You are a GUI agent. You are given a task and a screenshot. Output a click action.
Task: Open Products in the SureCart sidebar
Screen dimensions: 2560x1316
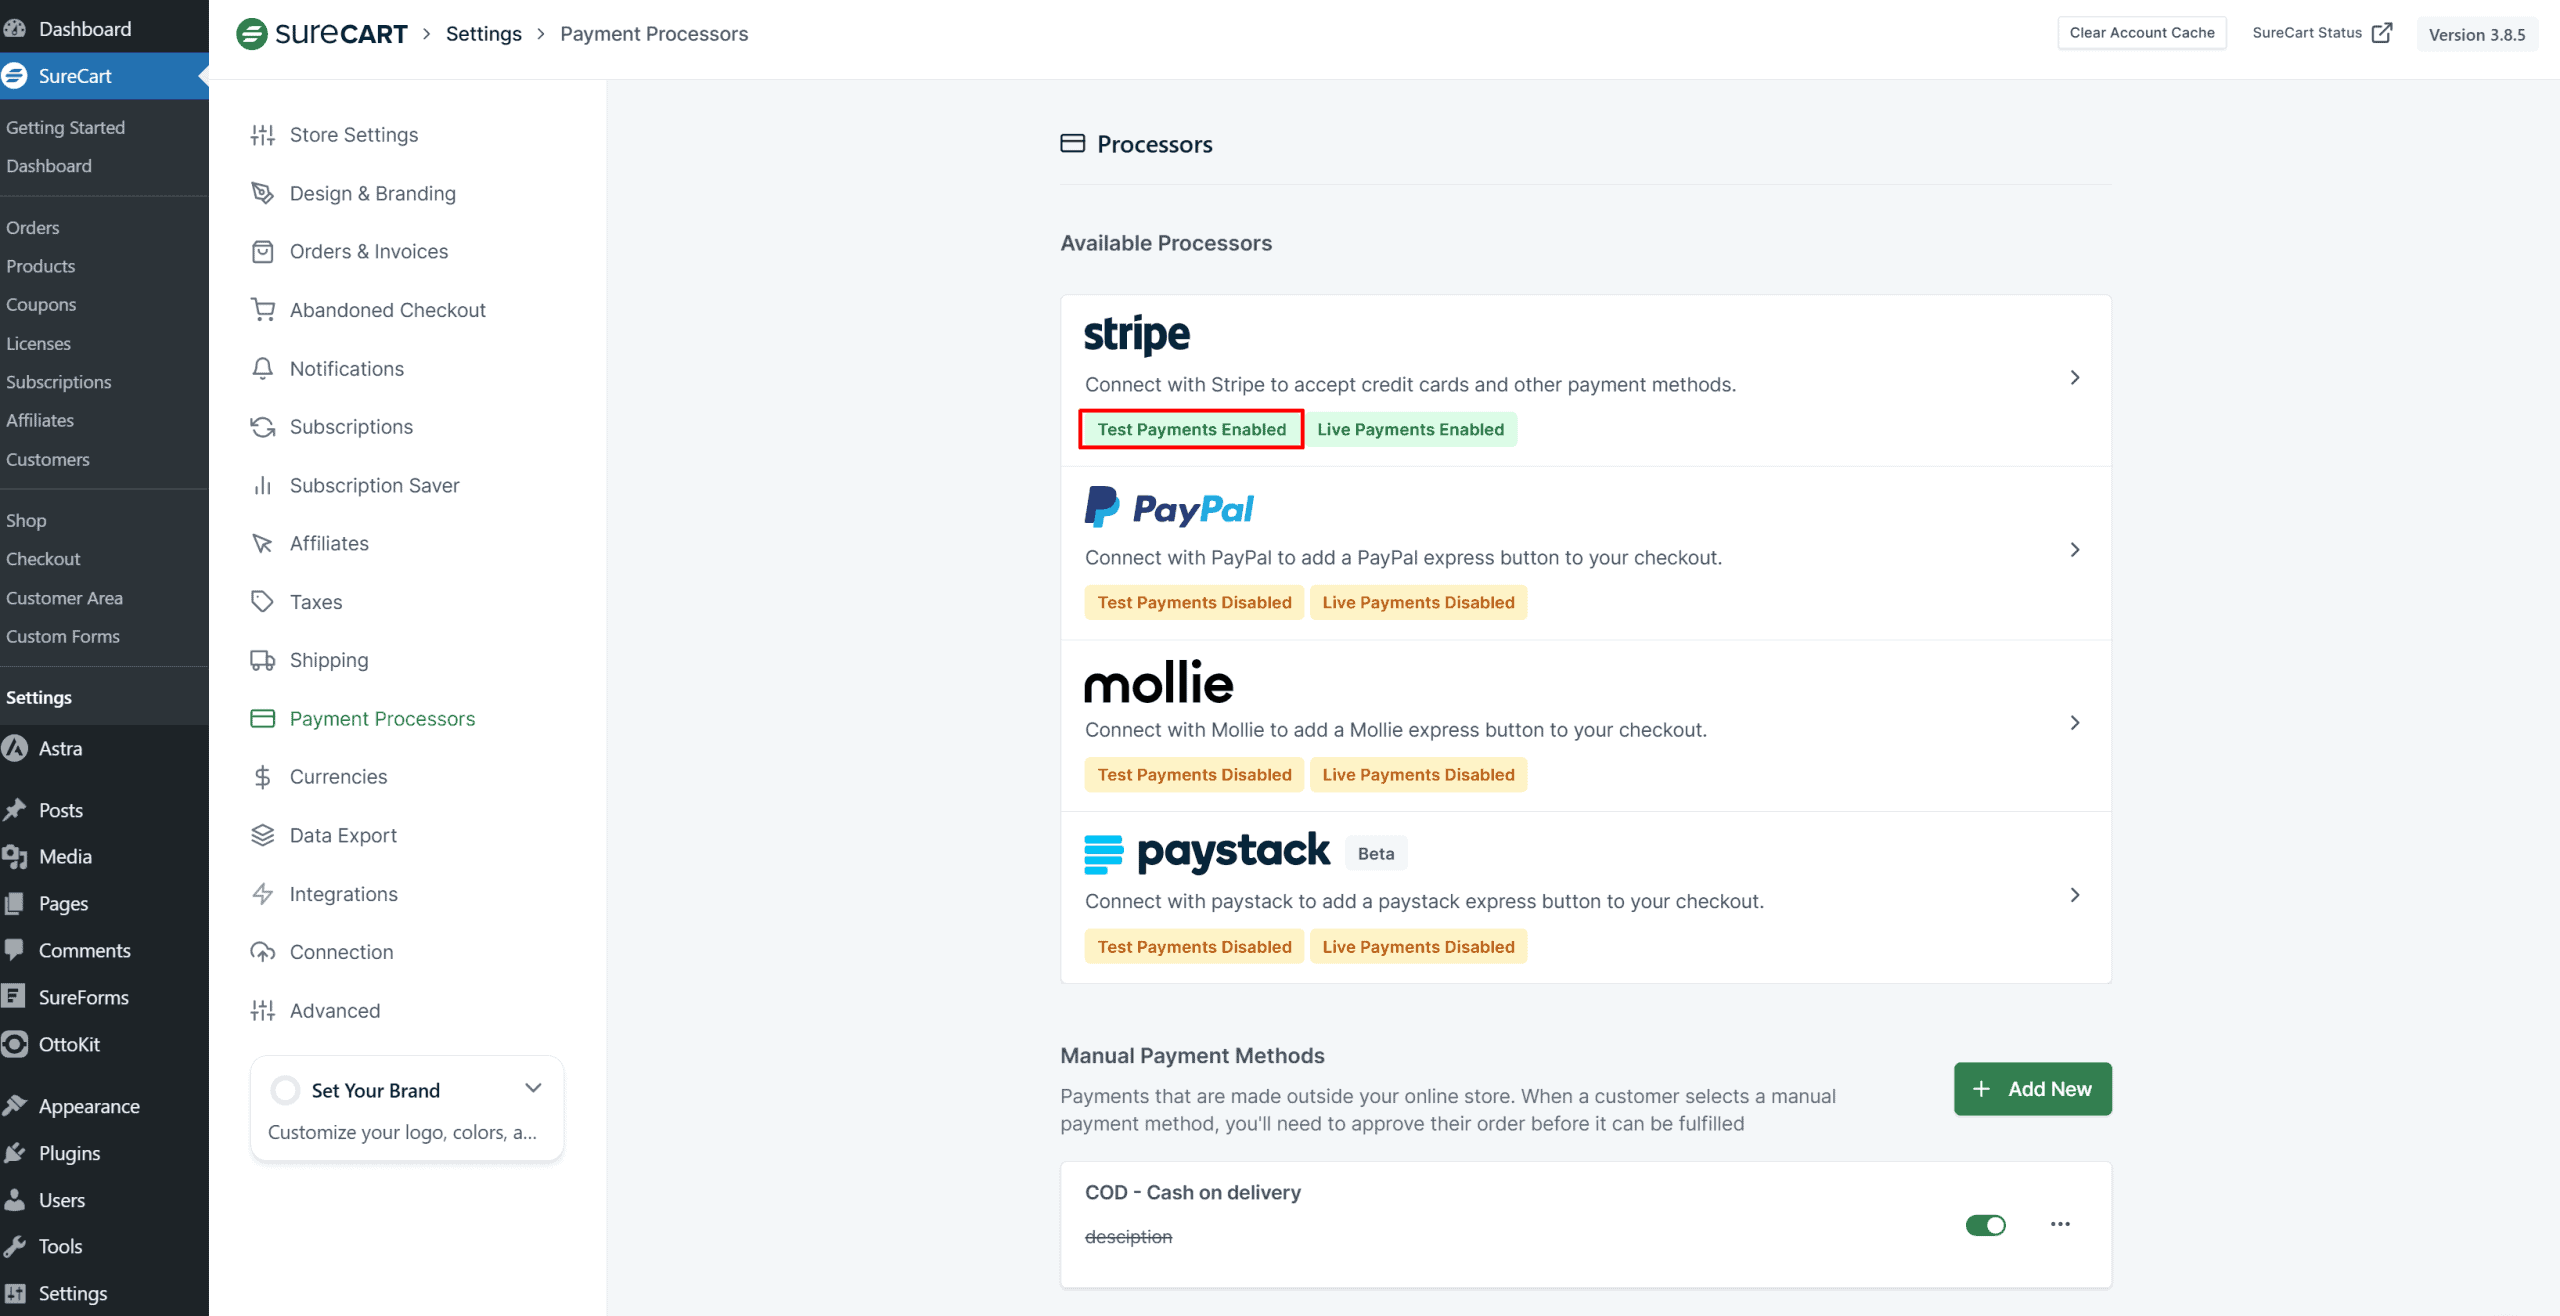(40, 266)
